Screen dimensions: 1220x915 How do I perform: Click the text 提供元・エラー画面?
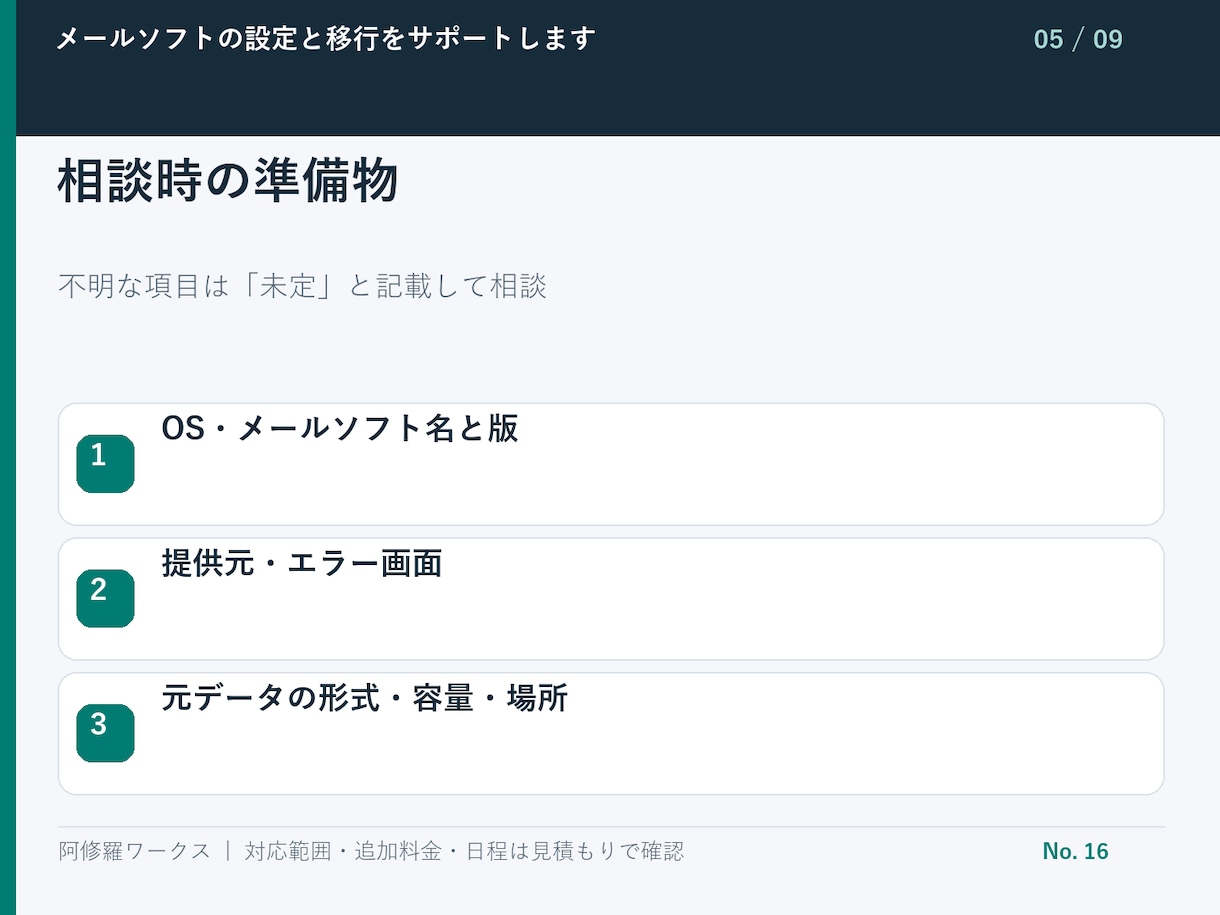click(x=302, y=563)
